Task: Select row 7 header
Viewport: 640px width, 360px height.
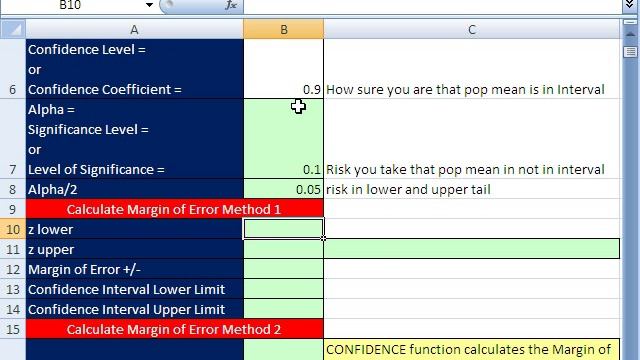Action: pos(13,139)
